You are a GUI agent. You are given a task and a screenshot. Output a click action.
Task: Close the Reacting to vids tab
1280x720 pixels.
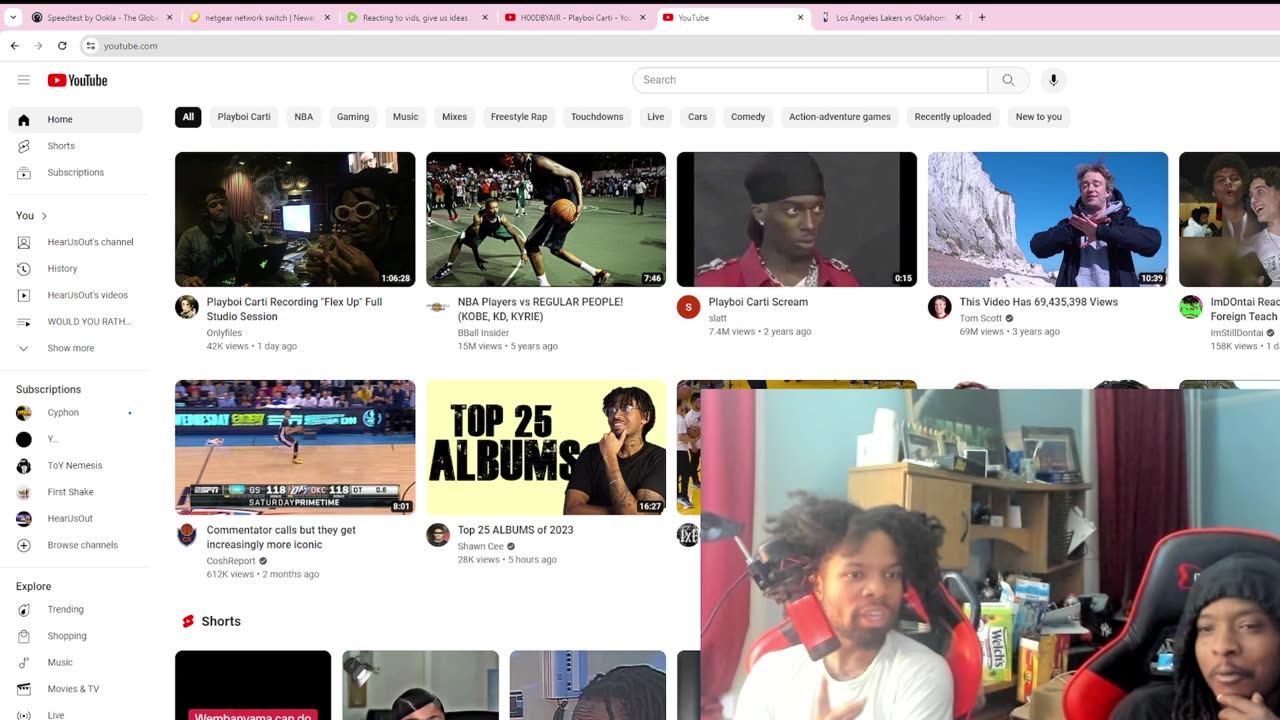[x=485, y=17]
